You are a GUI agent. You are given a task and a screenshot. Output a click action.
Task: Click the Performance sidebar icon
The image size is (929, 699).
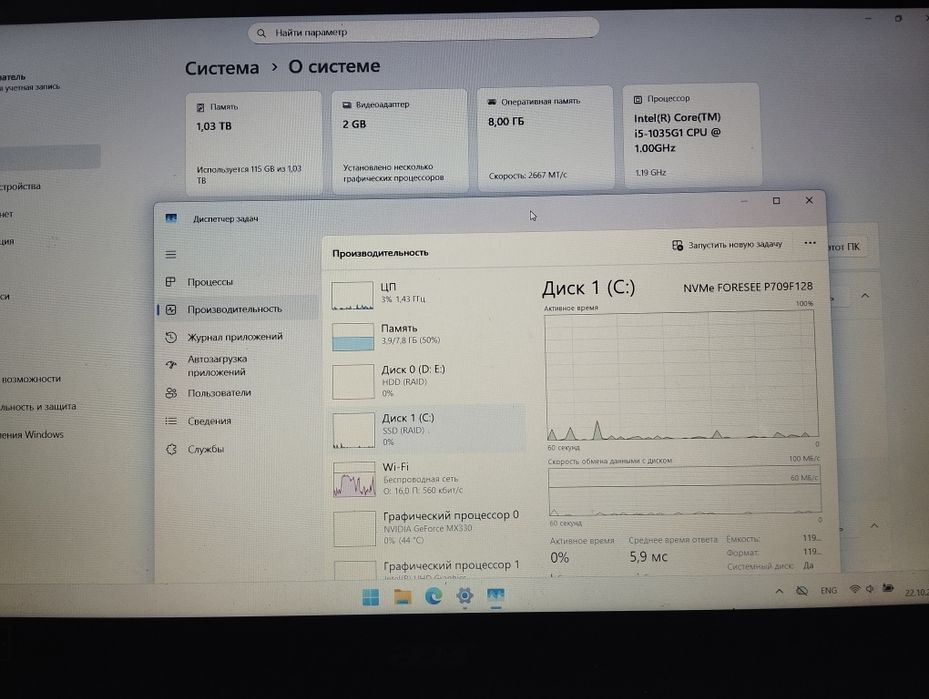[x=171, y=309]
